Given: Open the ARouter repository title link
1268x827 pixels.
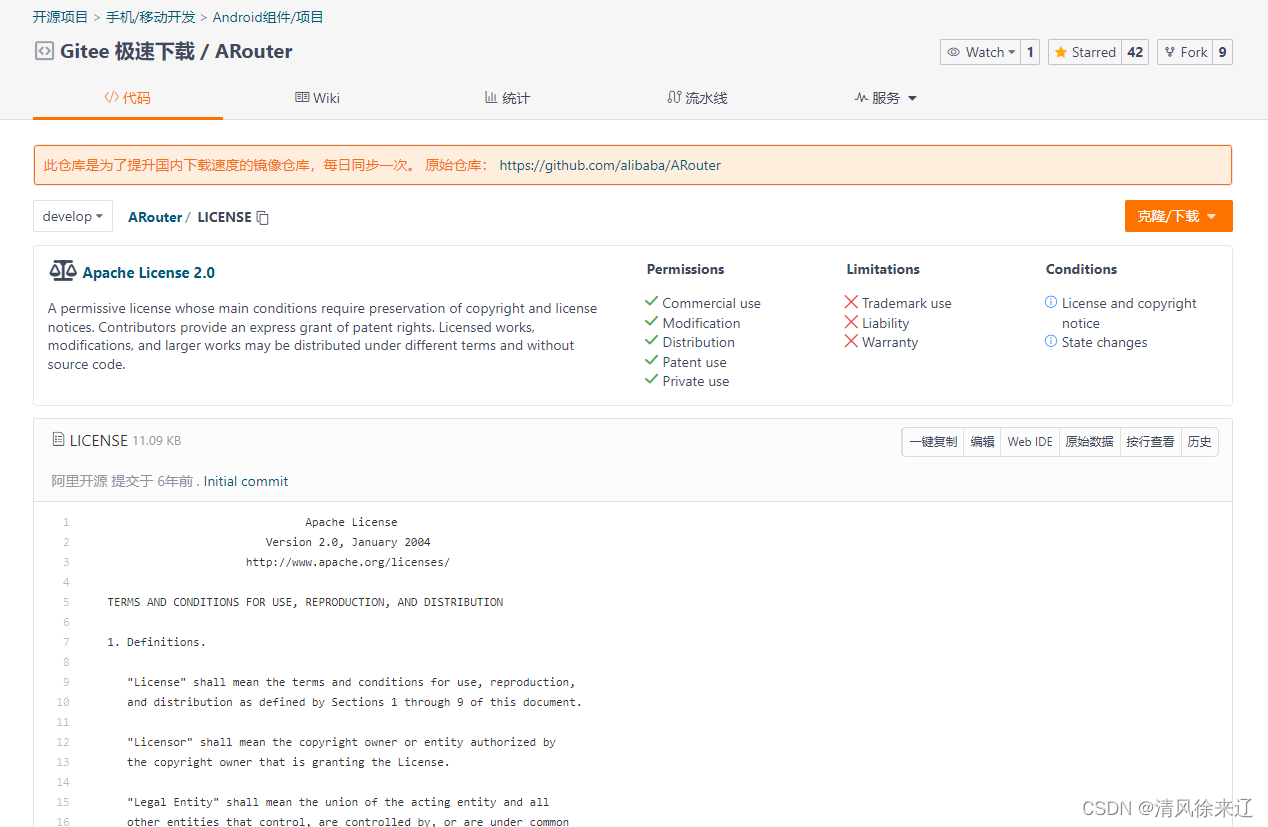Looking at the screenshot, I should (253, 51).
